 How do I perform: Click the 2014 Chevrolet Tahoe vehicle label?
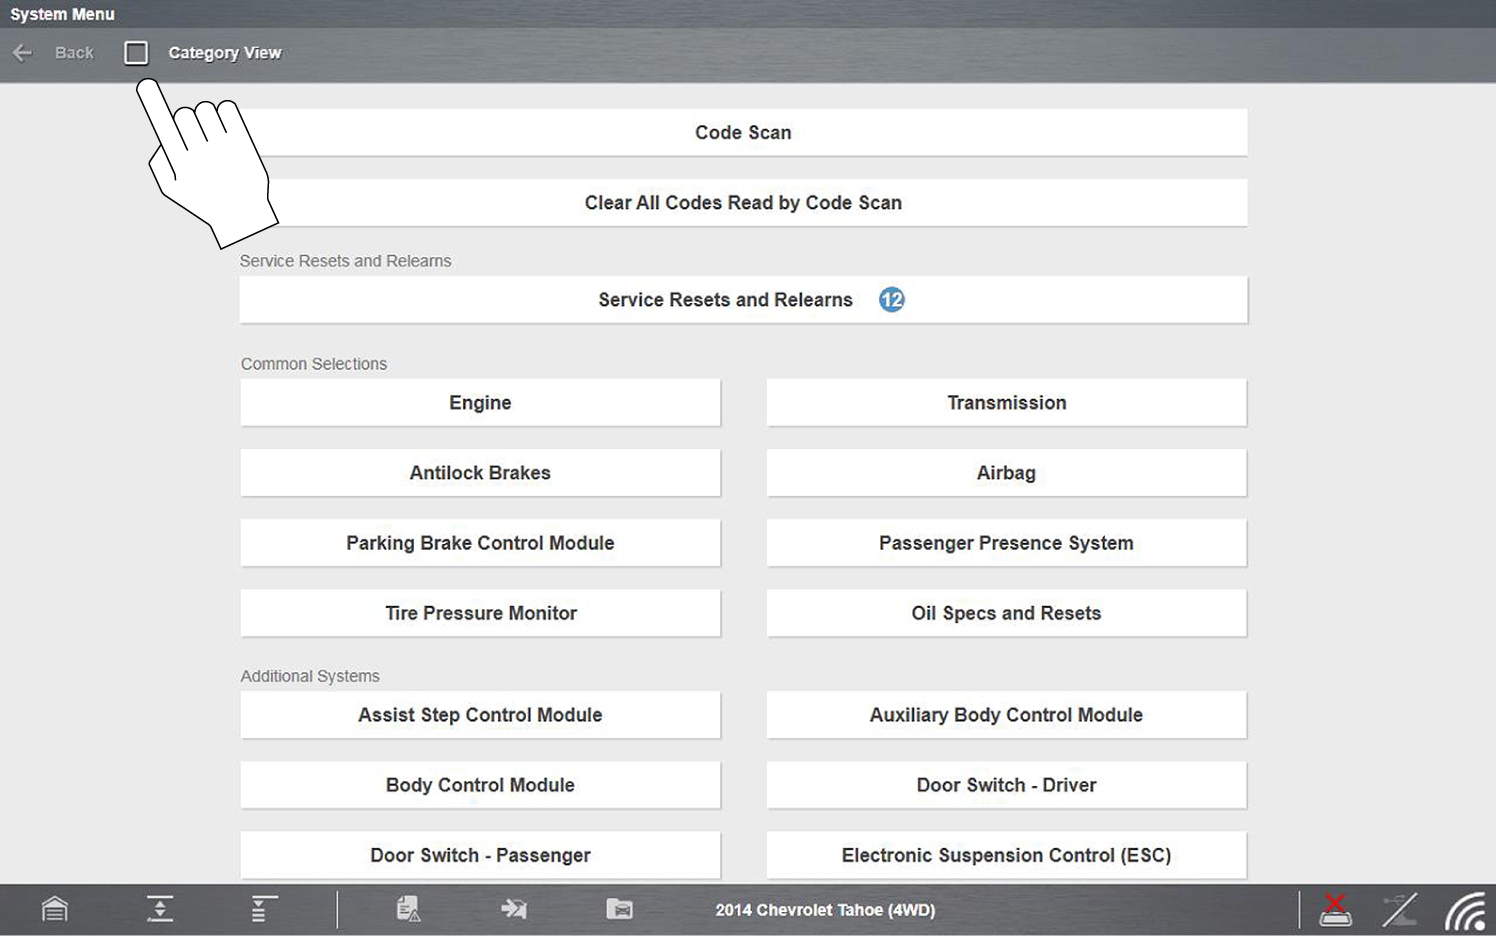[x=825, y=910]
